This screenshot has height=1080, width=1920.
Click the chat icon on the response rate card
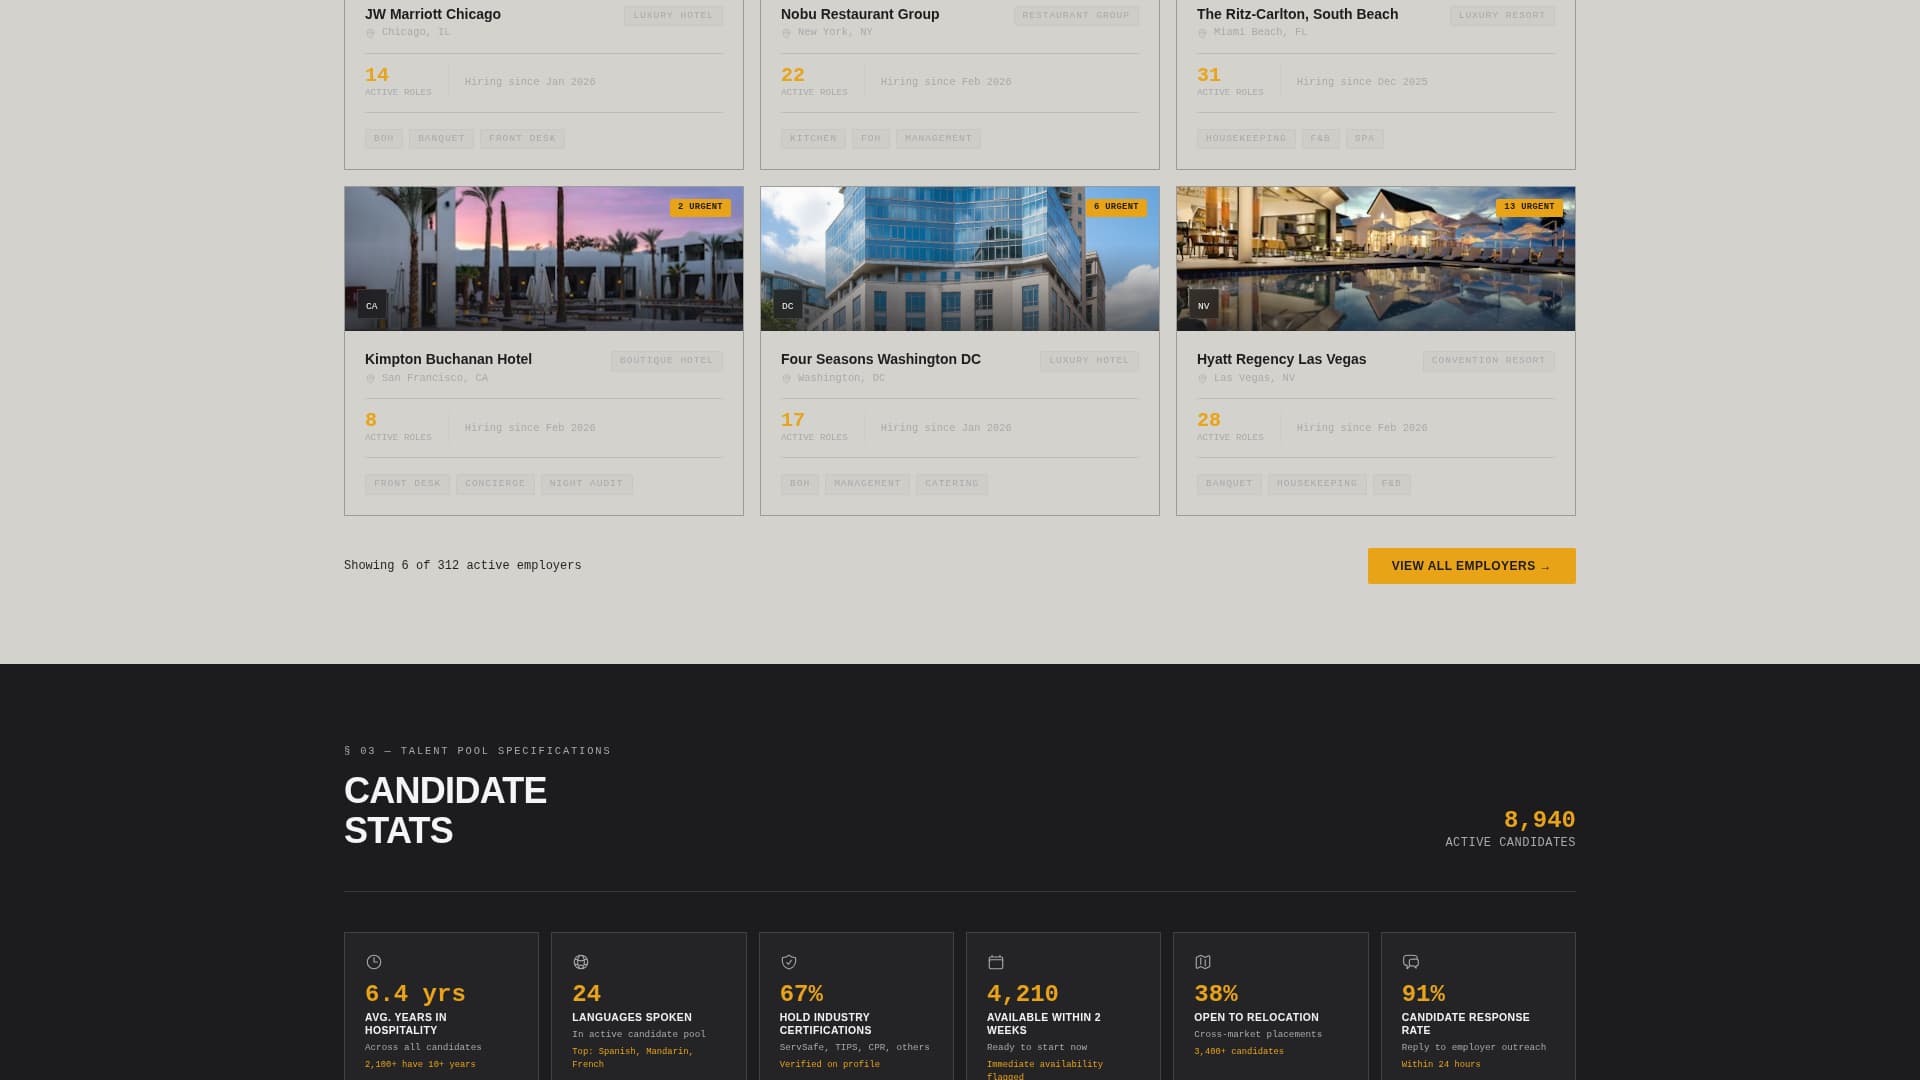click(1410, 961)
